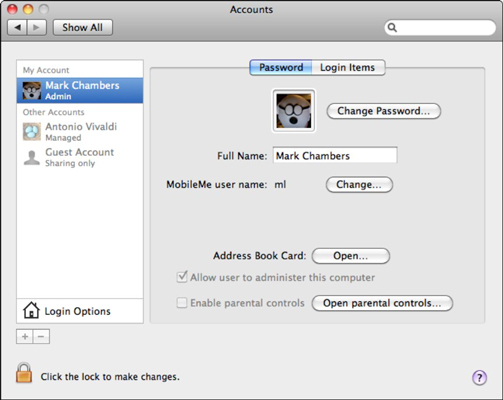This screenshot has height=400, width=503.
Task: Click the user picture next to Change Password
Action: [294, 111]
